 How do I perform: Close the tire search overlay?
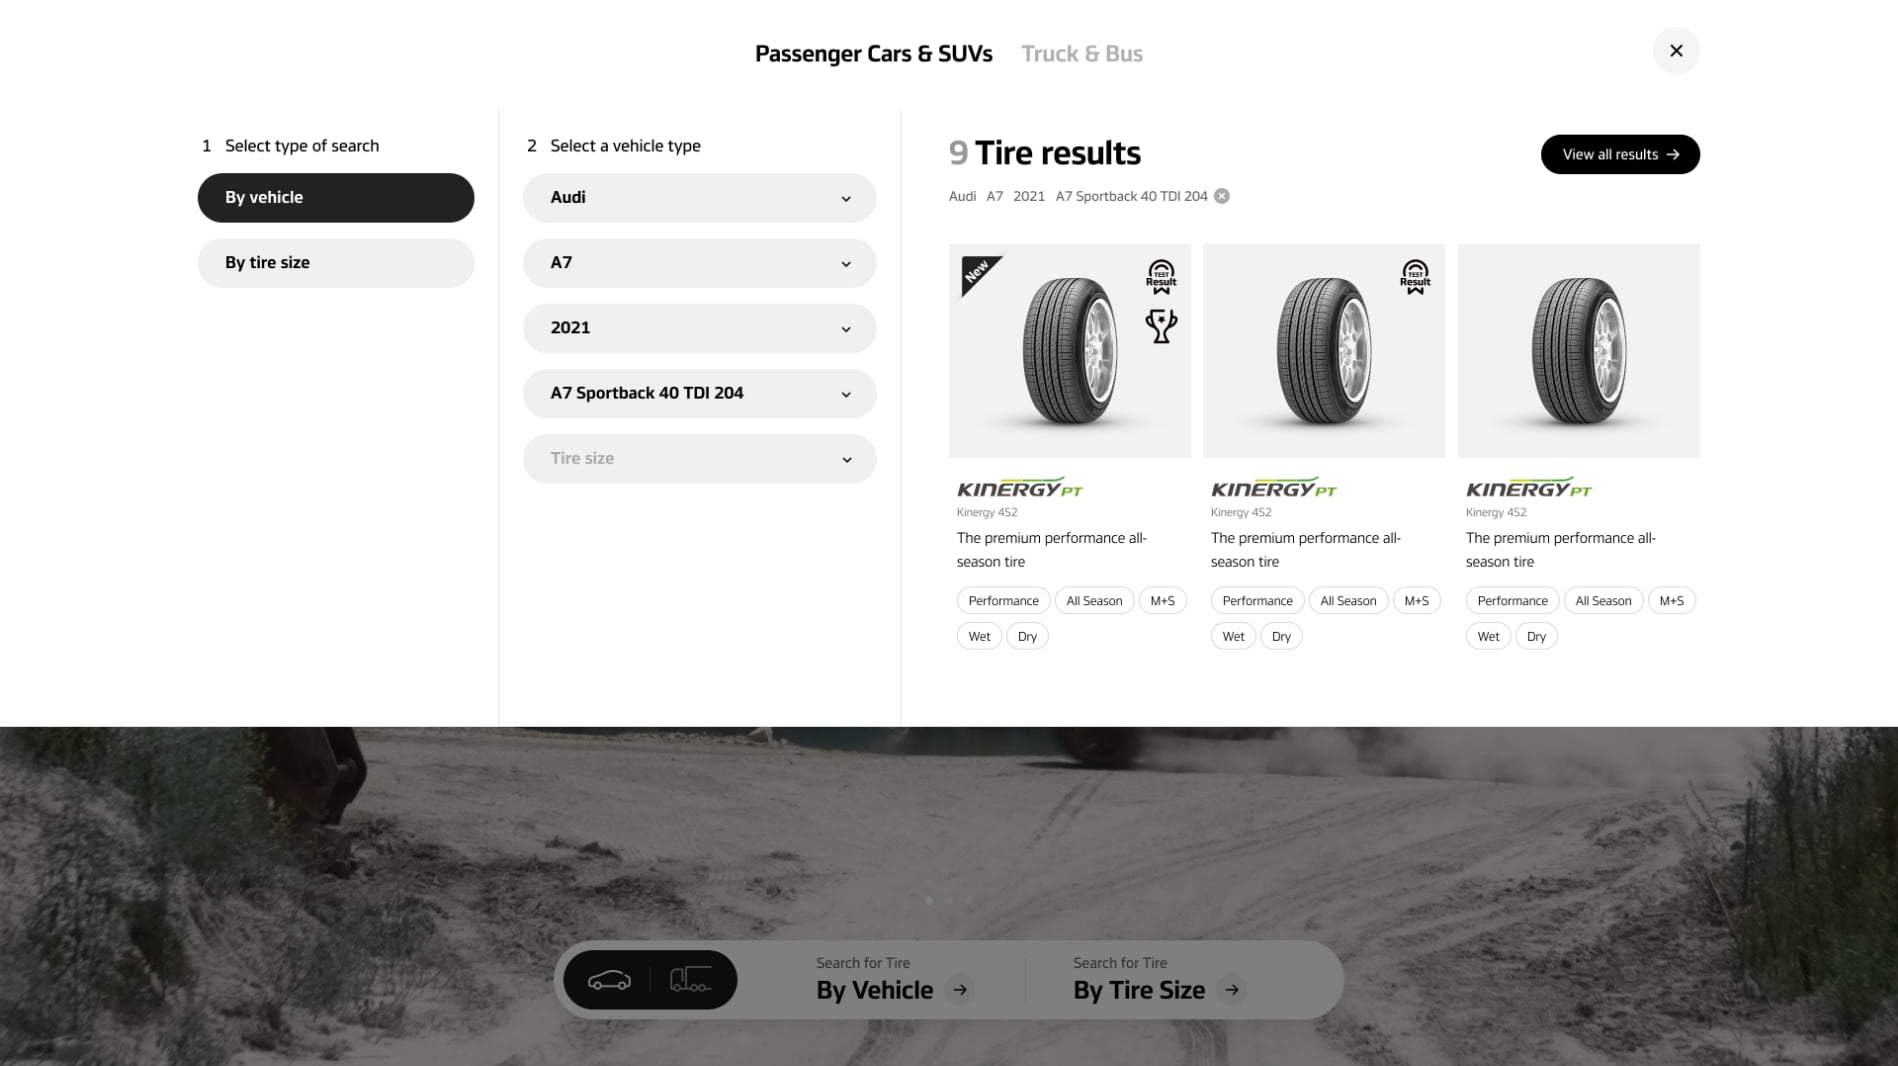[x=1676, y=51]
